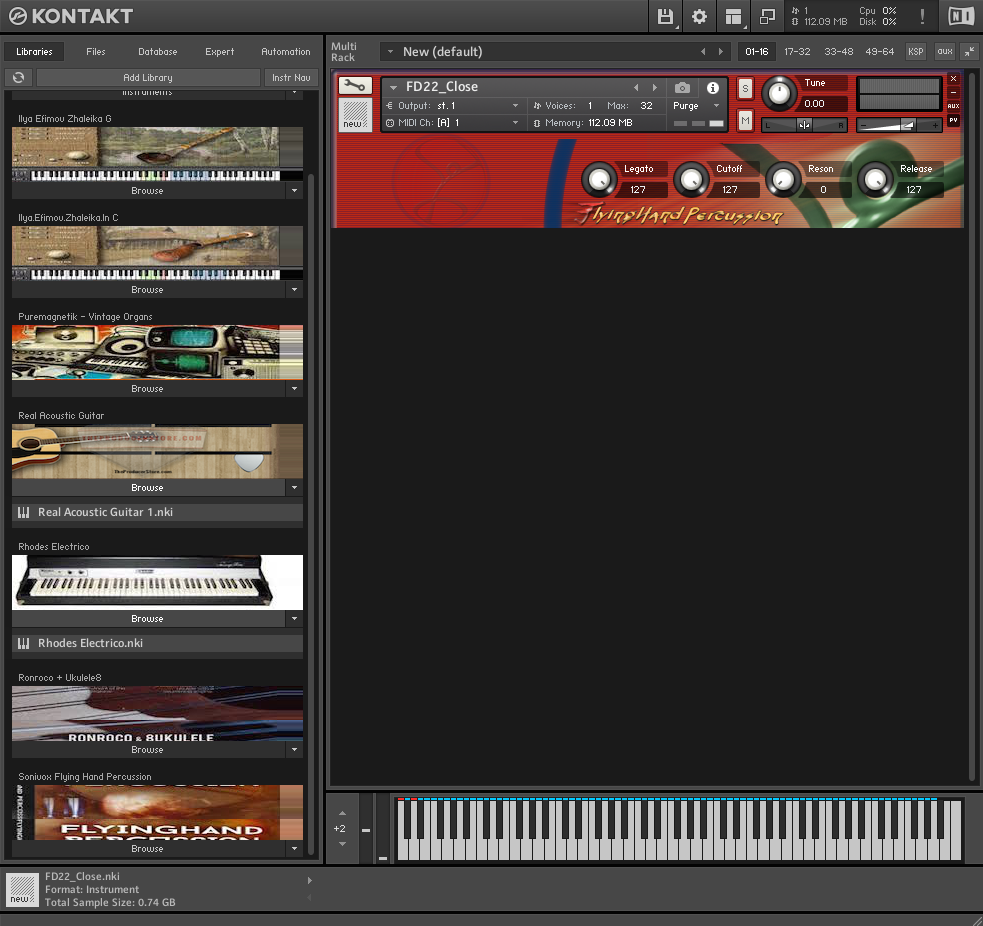983x926 pixels.
Task: Open Puremagnetik Vintage Organs library options dropdown
Action: [x=295, y=389]
